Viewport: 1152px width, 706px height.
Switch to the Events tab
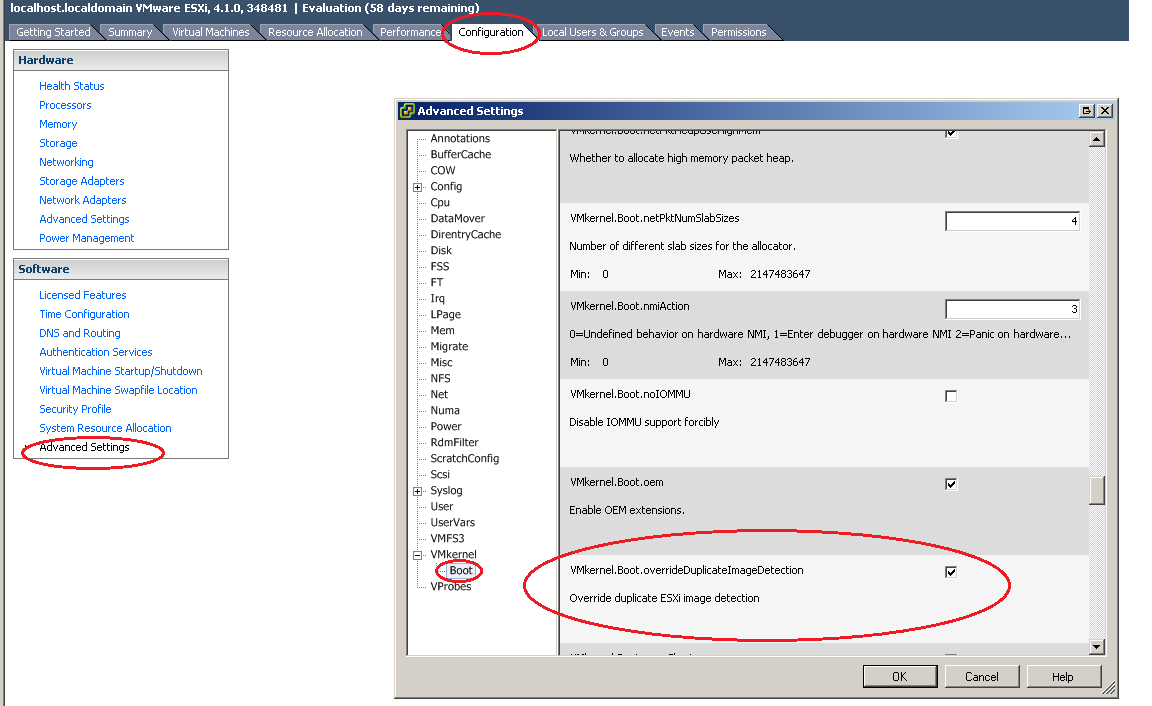click(677, 32)
